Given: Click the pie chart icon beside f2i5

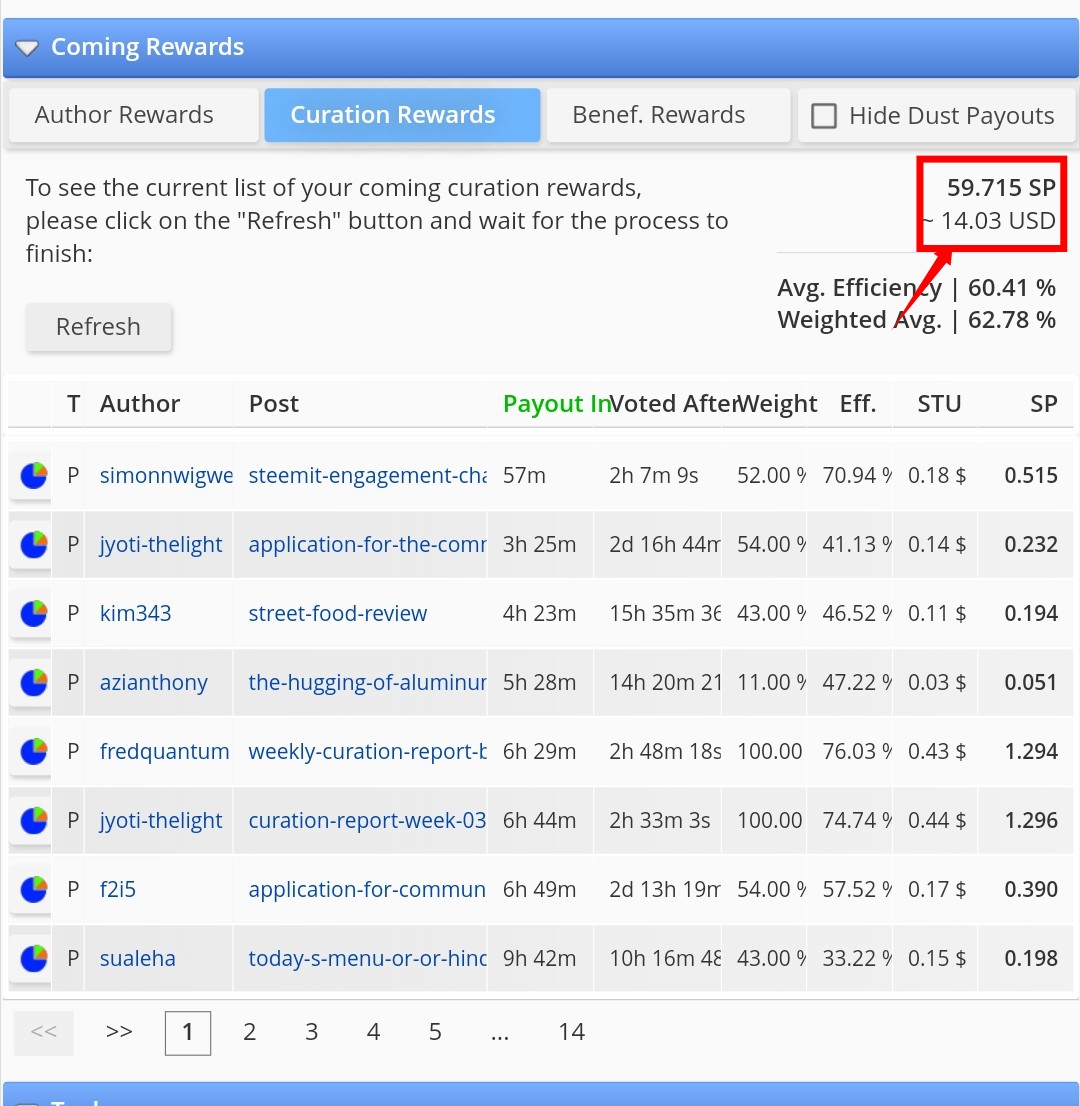Looking at the screenshot, I should [x=33, y=889].
